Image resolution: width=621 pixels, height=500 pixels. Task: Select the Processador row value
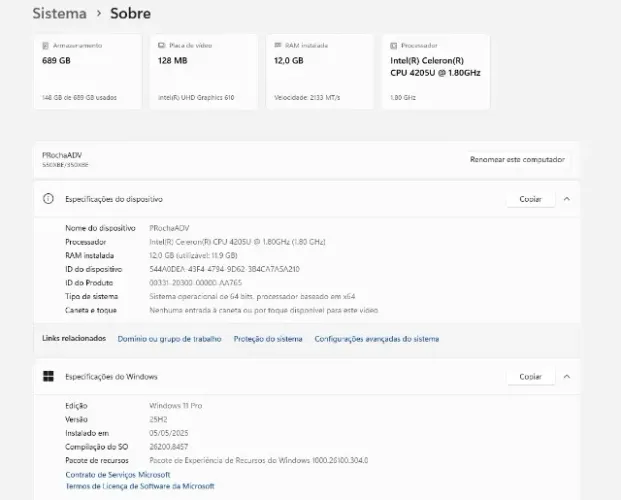tap(237, 242)
